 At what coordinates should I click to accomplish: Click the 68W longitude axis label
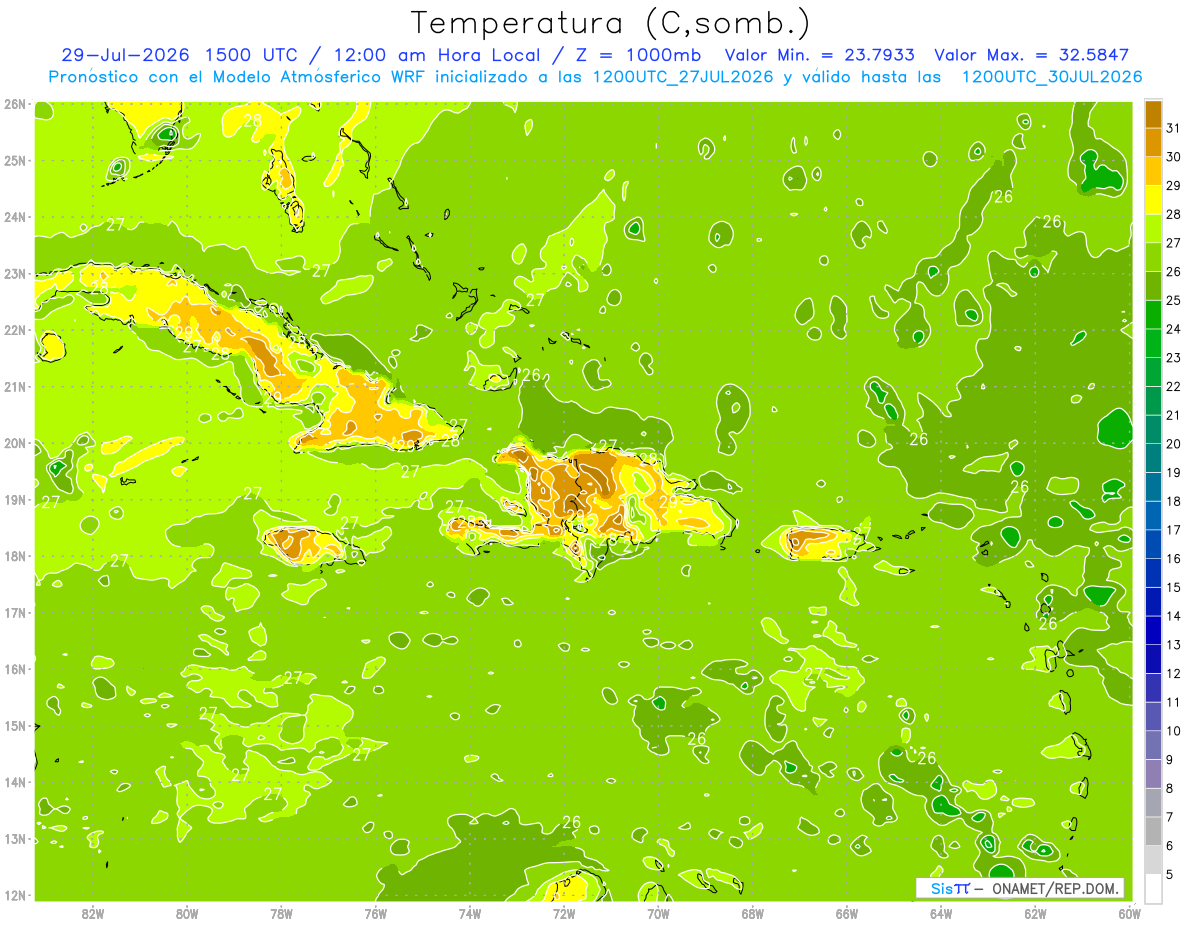pos(753,913)
